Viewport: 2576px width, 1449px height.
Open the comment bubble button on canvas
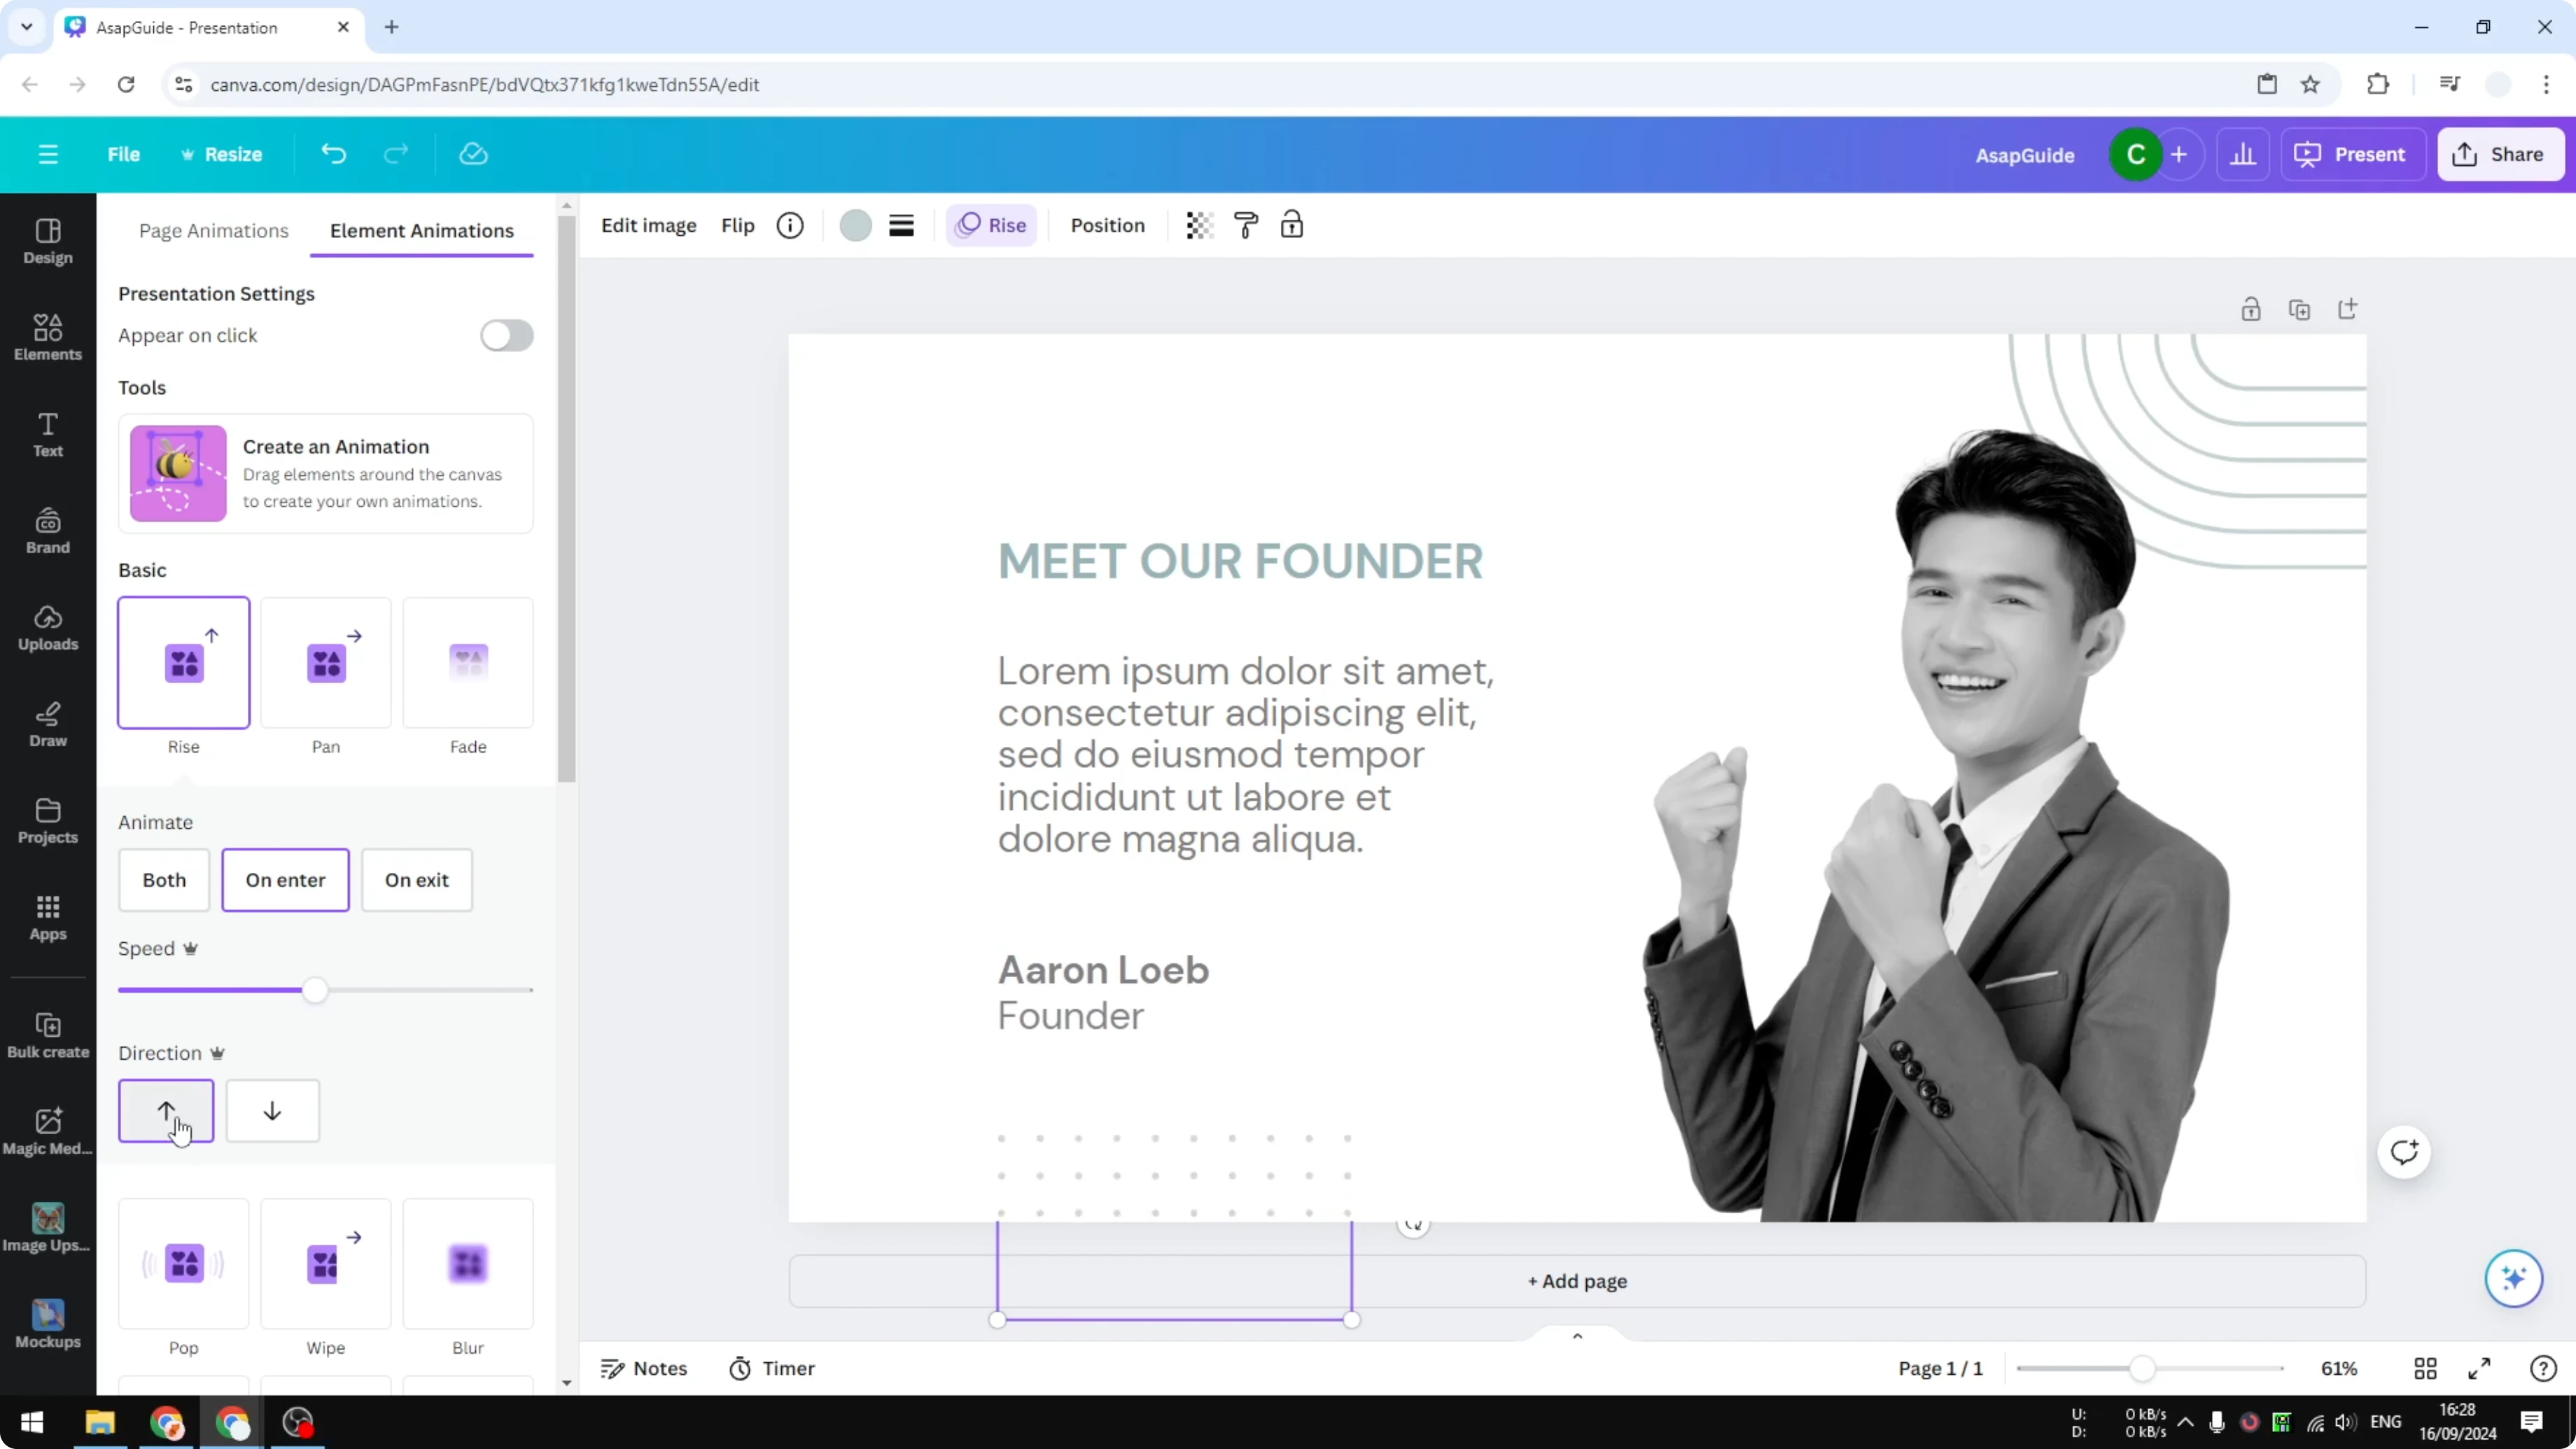coord(2404,1152)
